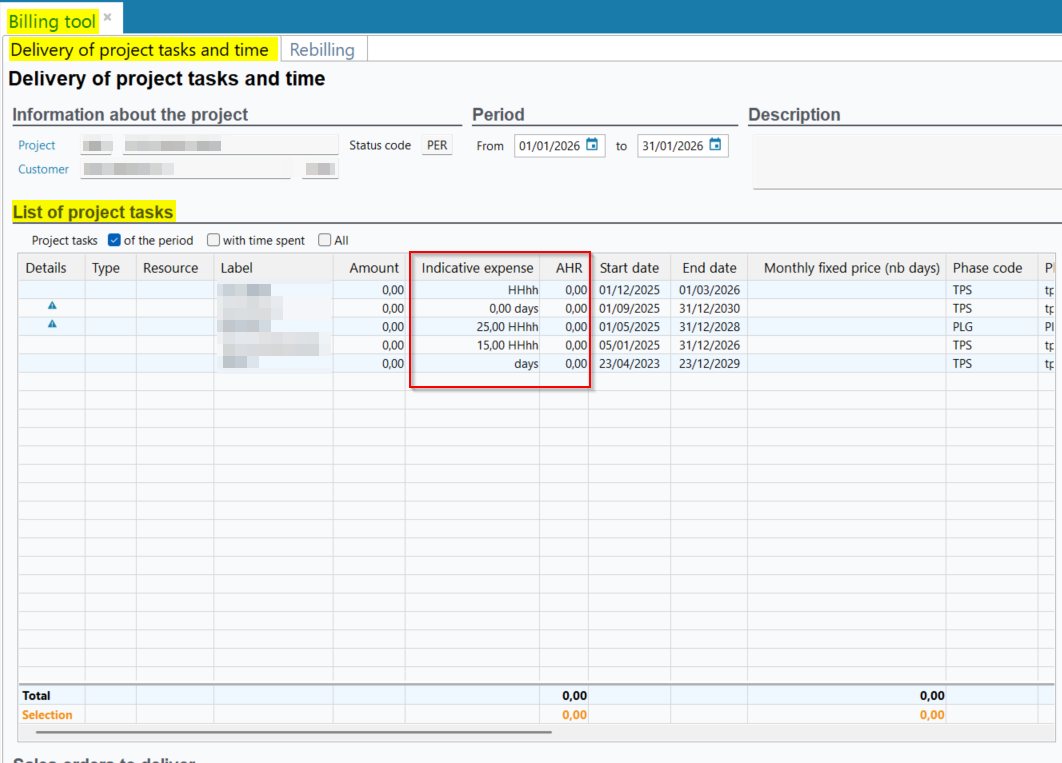Click in the Description text area
Screen dimensions: 1062x763
tap(905, 161)
